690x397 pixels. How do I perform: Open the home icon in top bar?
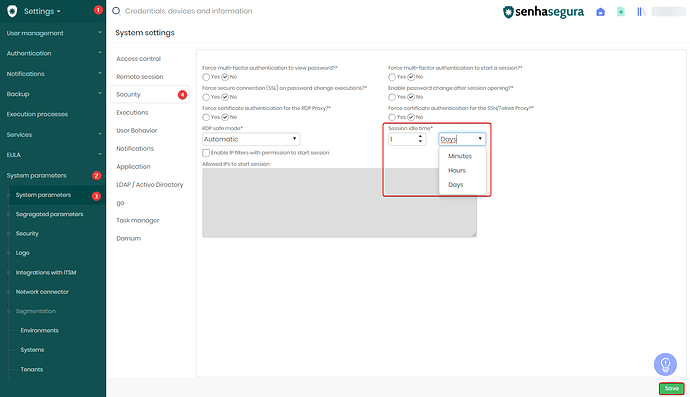click(600, 12)
